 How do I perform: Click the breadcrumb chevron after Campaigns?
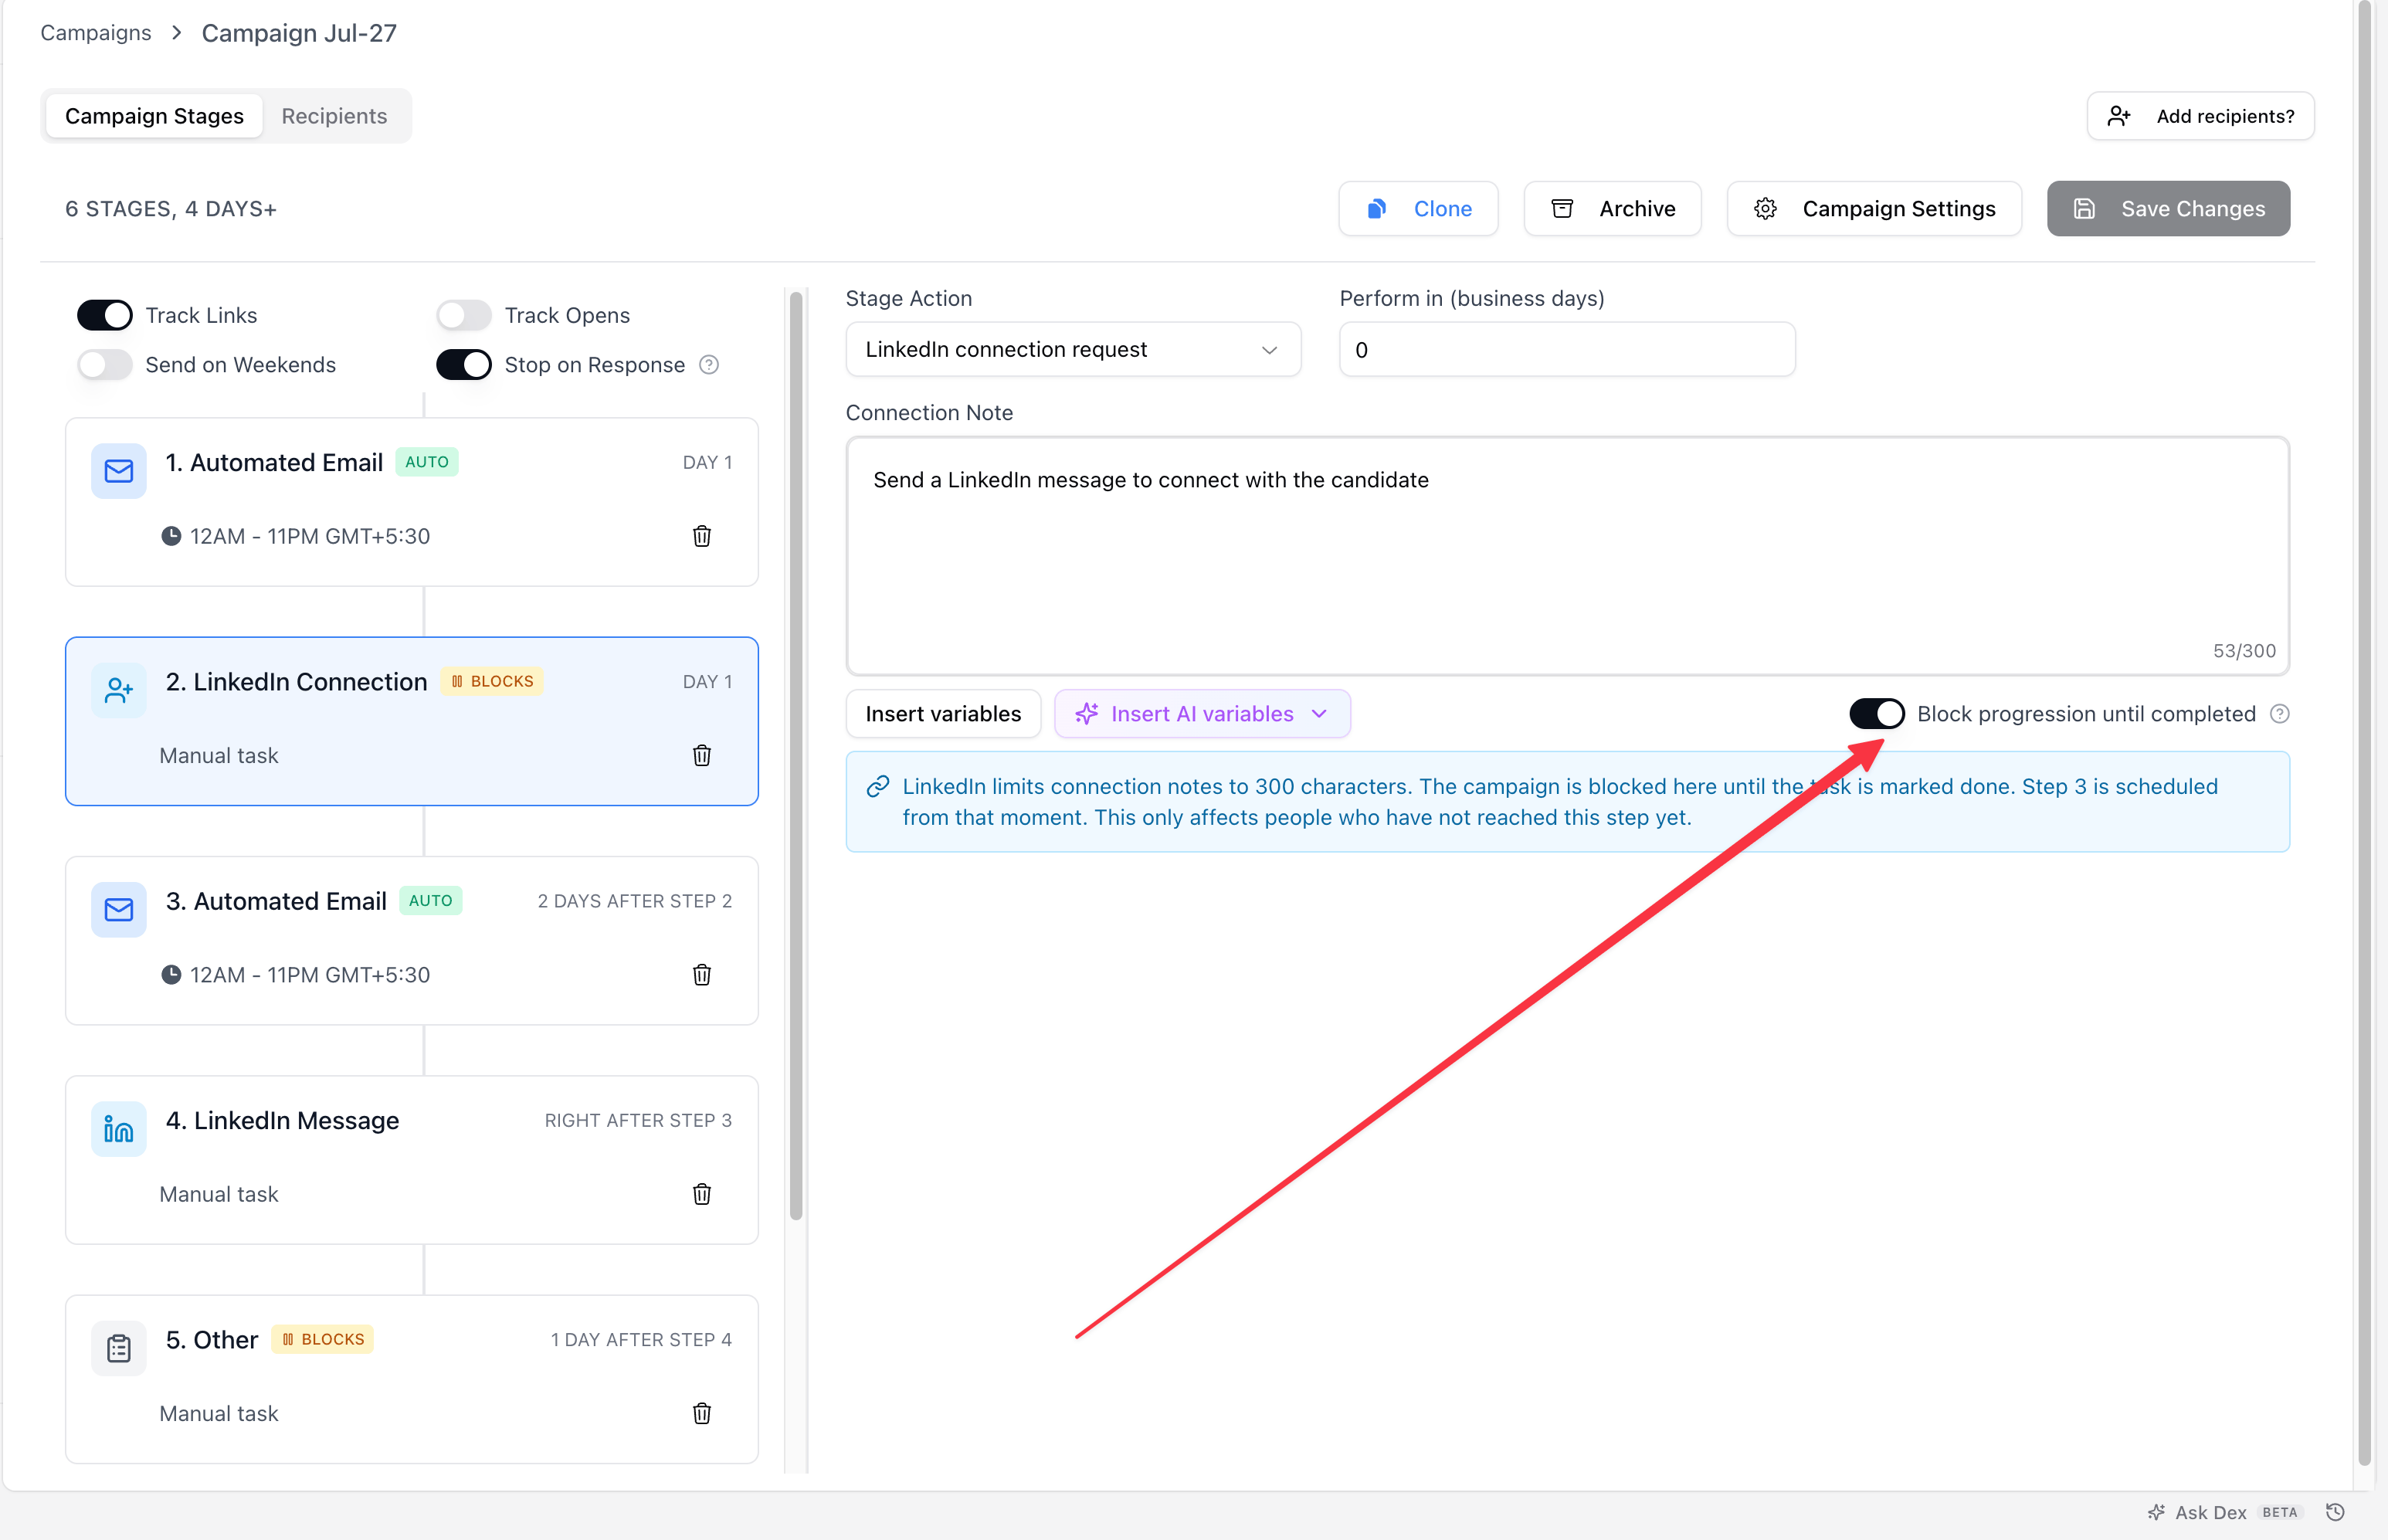coord(177,33)
